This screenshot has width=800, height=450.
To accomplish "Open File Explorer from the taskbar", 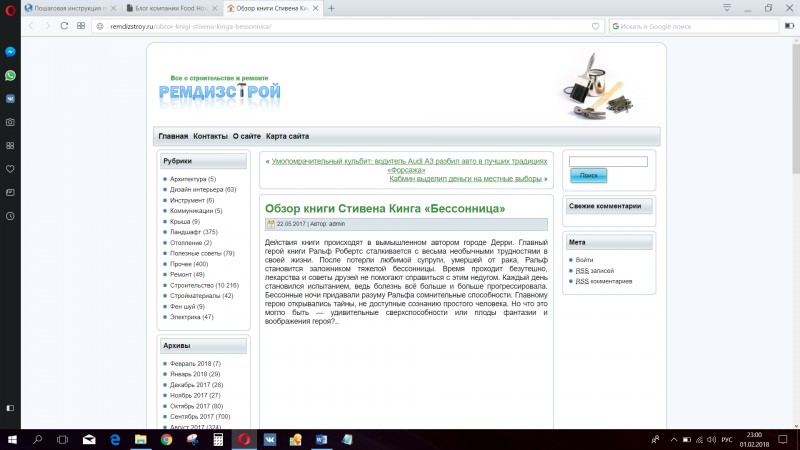I will pyautogui.click(x=141, y=439).
